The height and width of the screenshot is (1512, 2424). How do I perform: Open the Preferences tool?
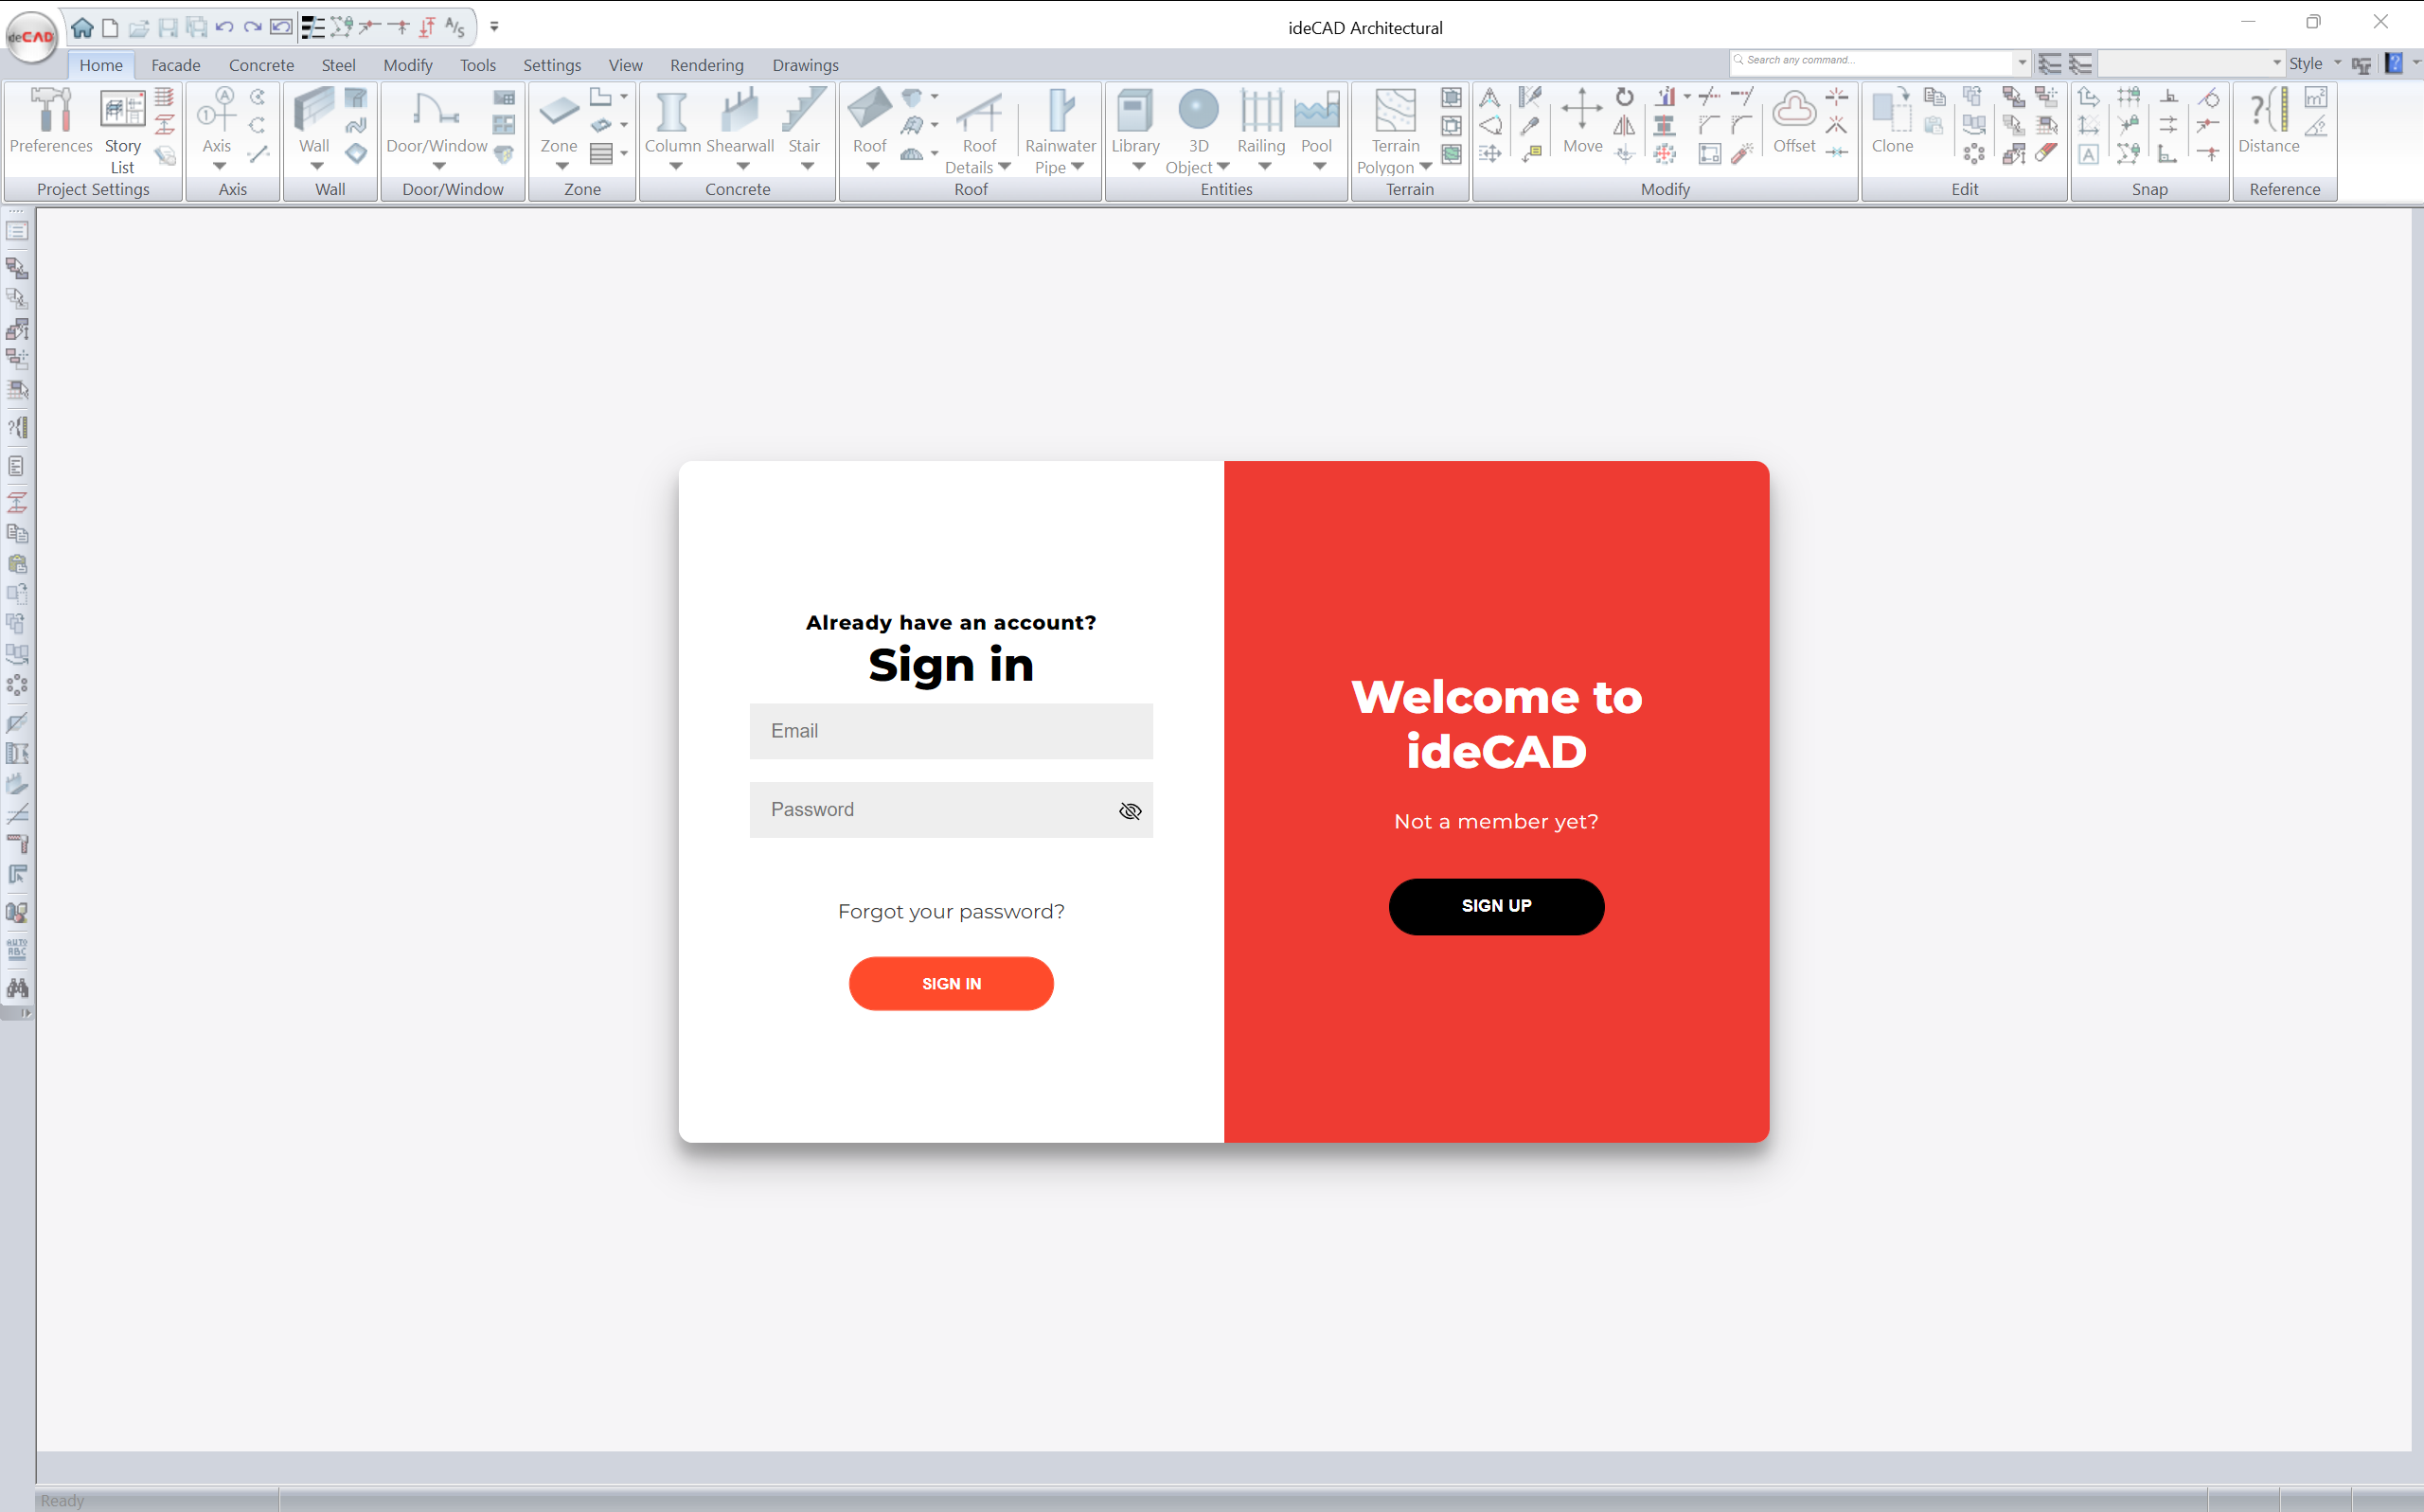tap(51, 122)
